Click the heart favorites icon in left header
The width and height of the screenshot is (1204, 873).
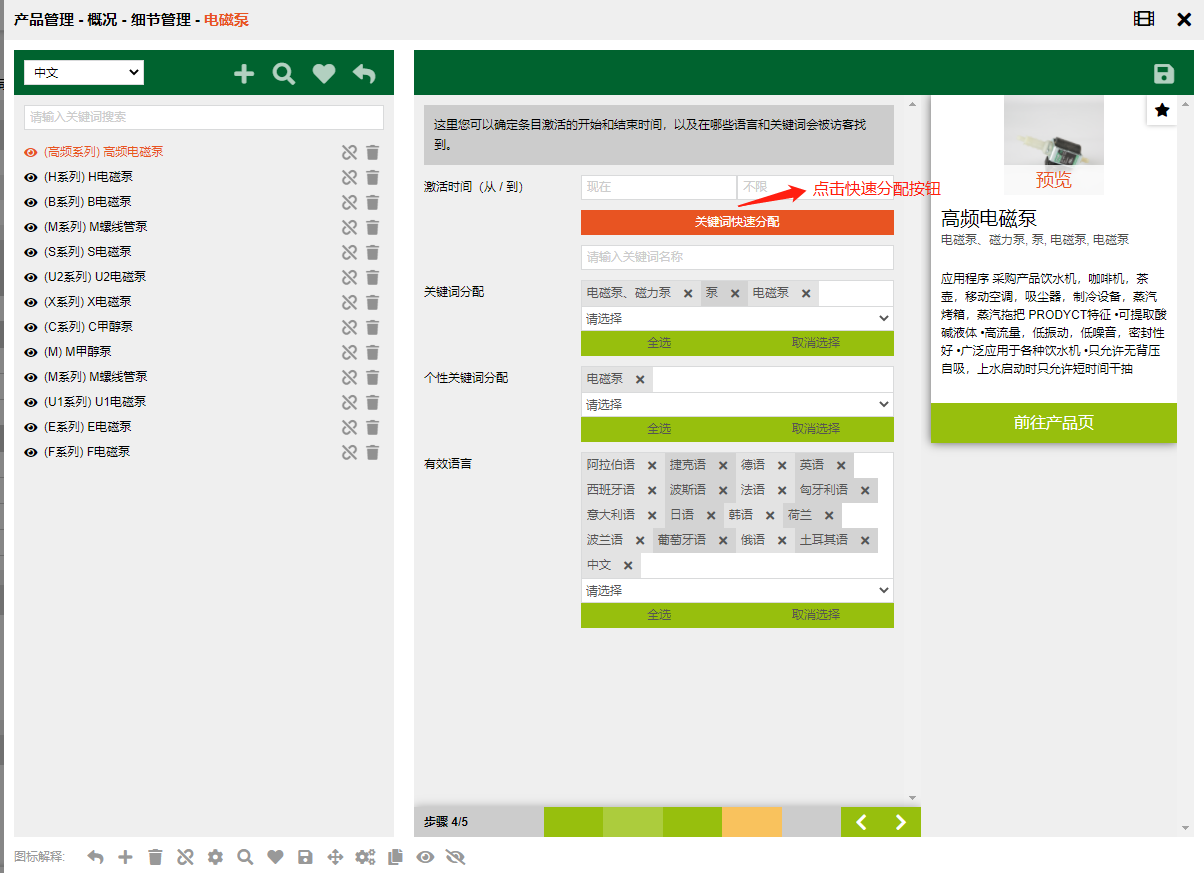coord(324,74)
